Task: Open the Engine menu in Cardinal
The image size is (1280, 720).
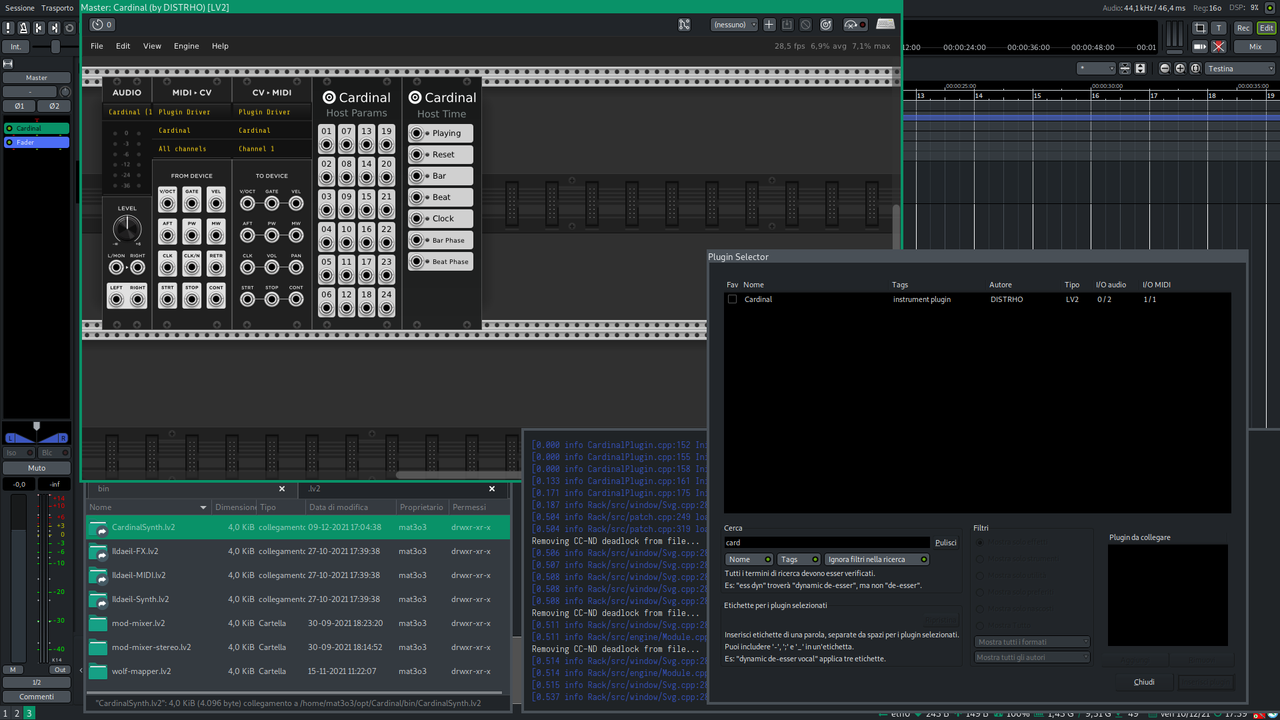Action: click(186, 46)
